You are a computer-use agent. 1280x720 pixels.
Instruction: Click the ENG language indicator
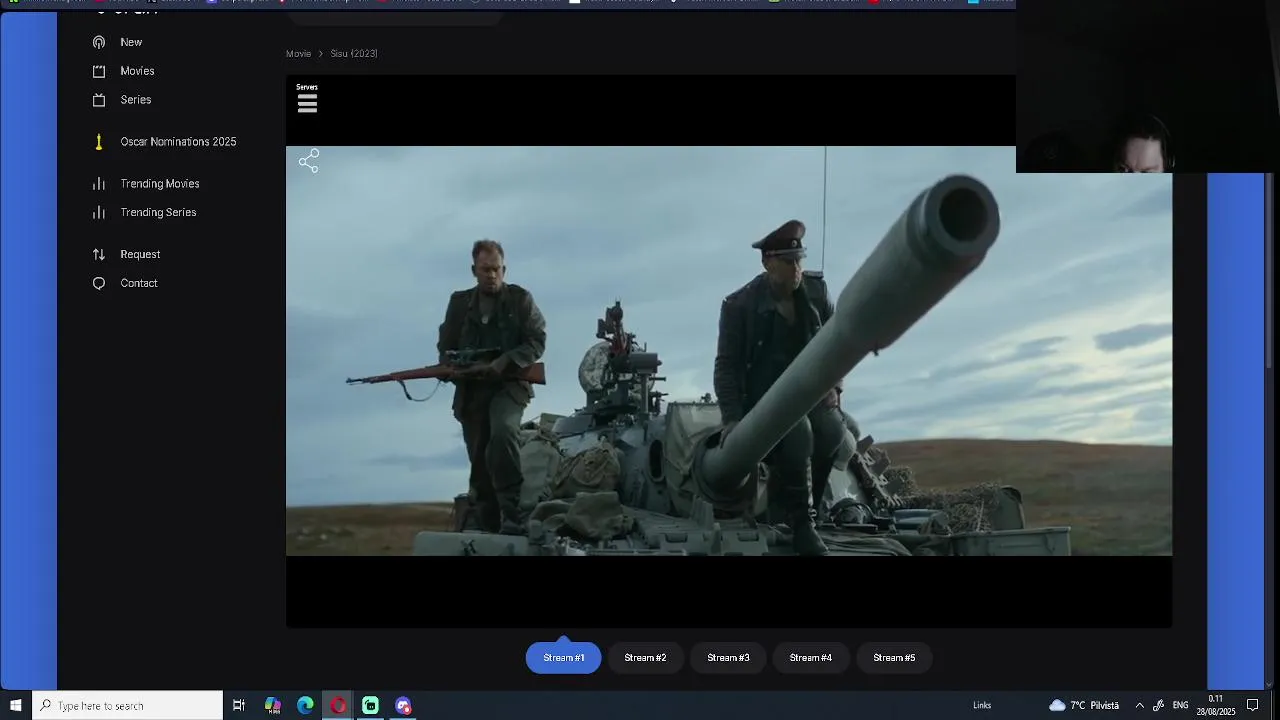pyautogui.click(x=1181, y=705)
